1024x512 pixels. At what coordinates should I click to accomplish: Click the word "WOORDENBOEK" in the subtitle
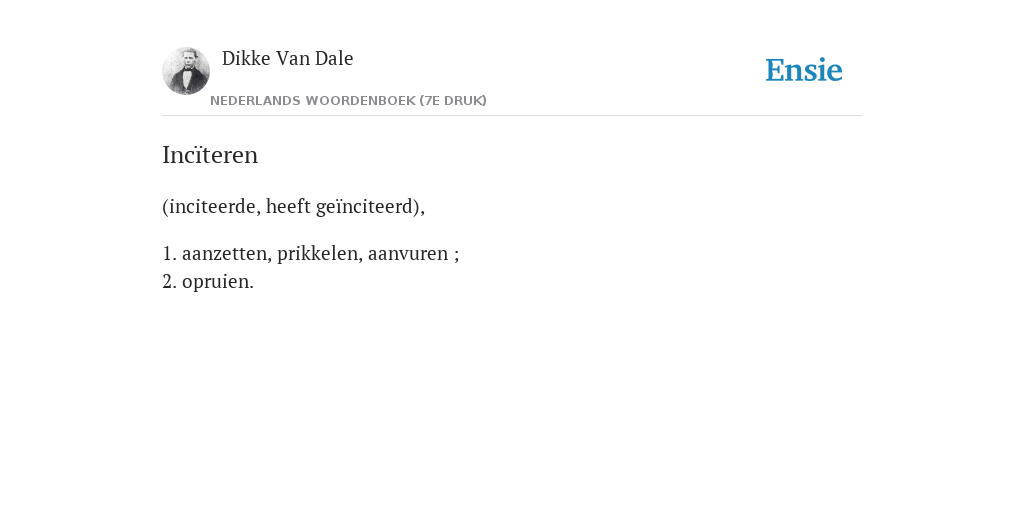[x=360, y=101]
